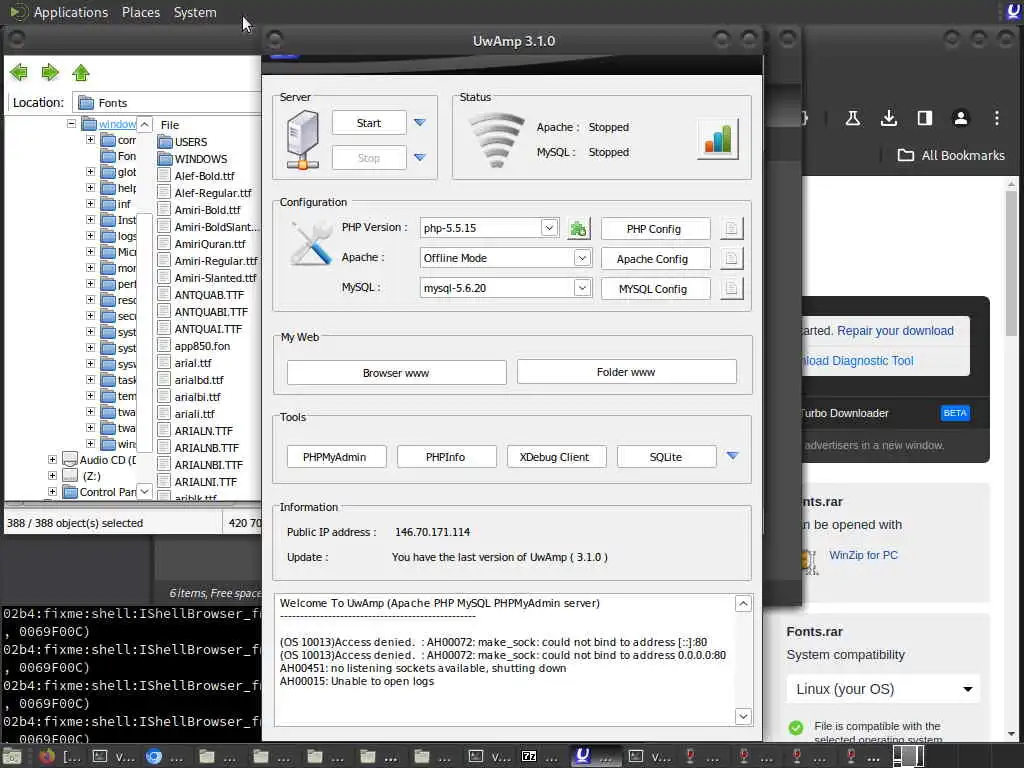Open browser downloads icon
This screenshot has width=1024, height=768.
click(888, 118)
